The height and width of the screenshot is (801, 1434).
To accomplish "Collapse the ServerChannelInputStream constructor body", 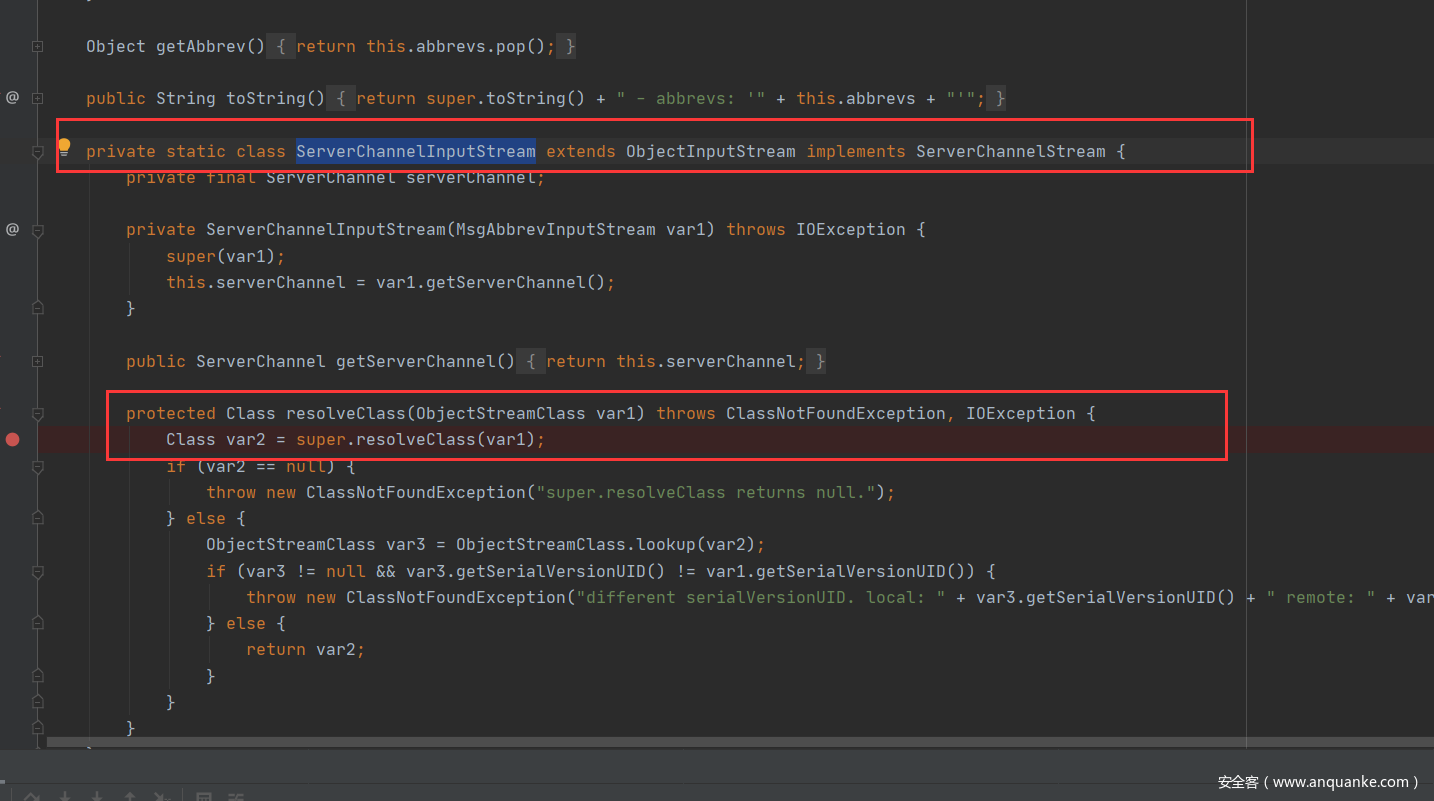I will click(x=37, y=230).
